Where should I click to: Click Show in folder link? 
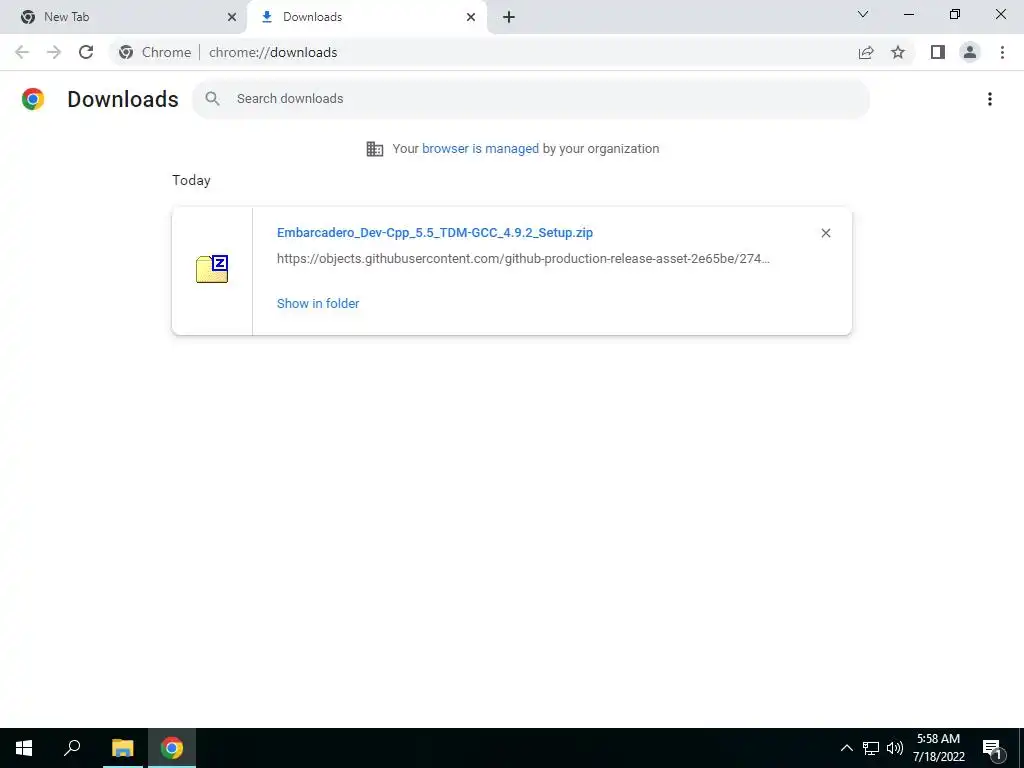click(x=318, y=304)
